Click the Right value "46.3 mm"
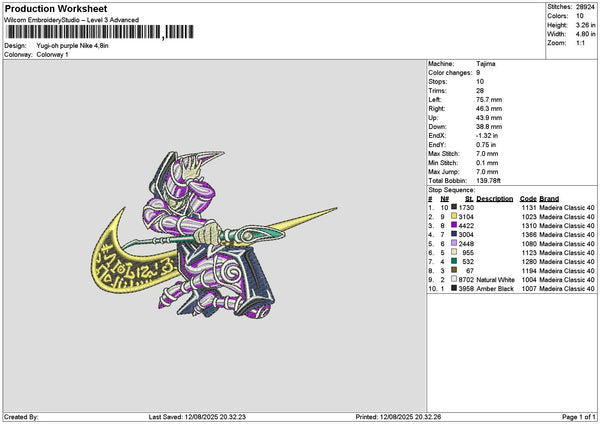 489,109
